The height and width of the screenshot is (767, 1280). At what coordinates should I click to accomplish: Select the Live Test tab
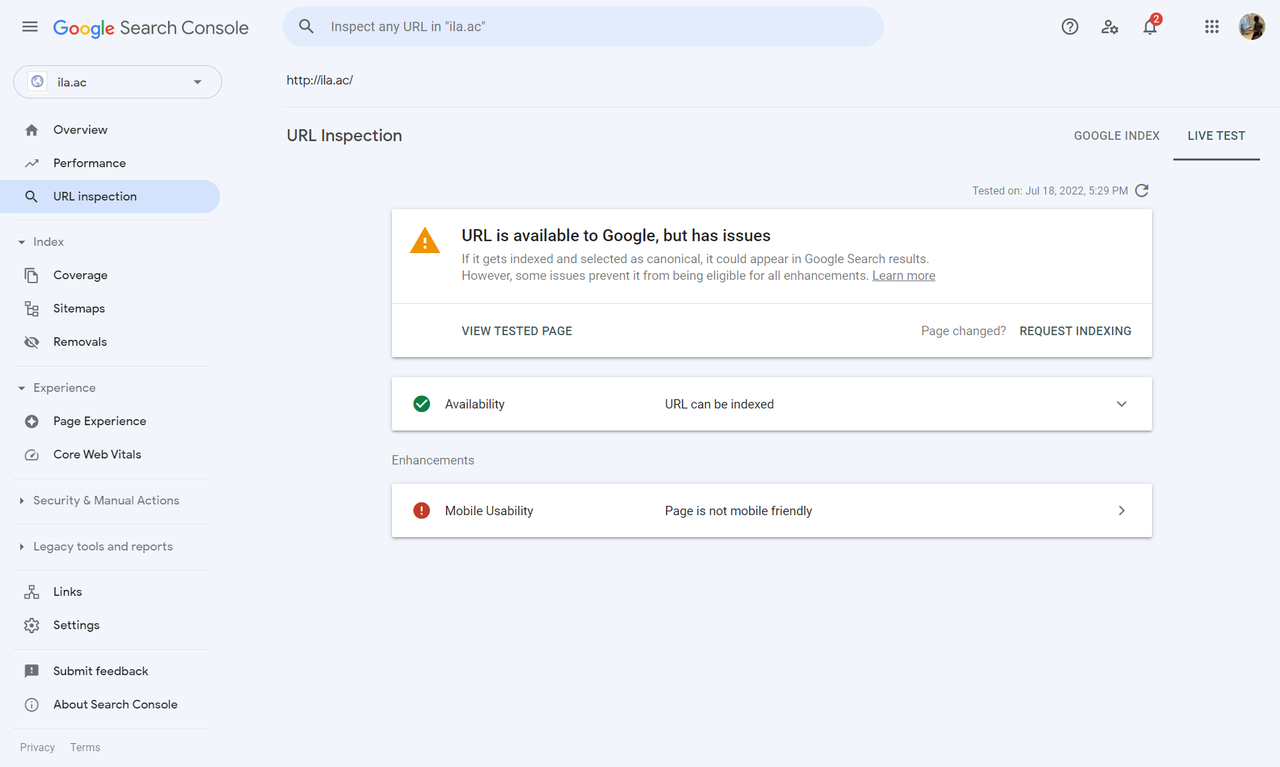(1216, 136)
